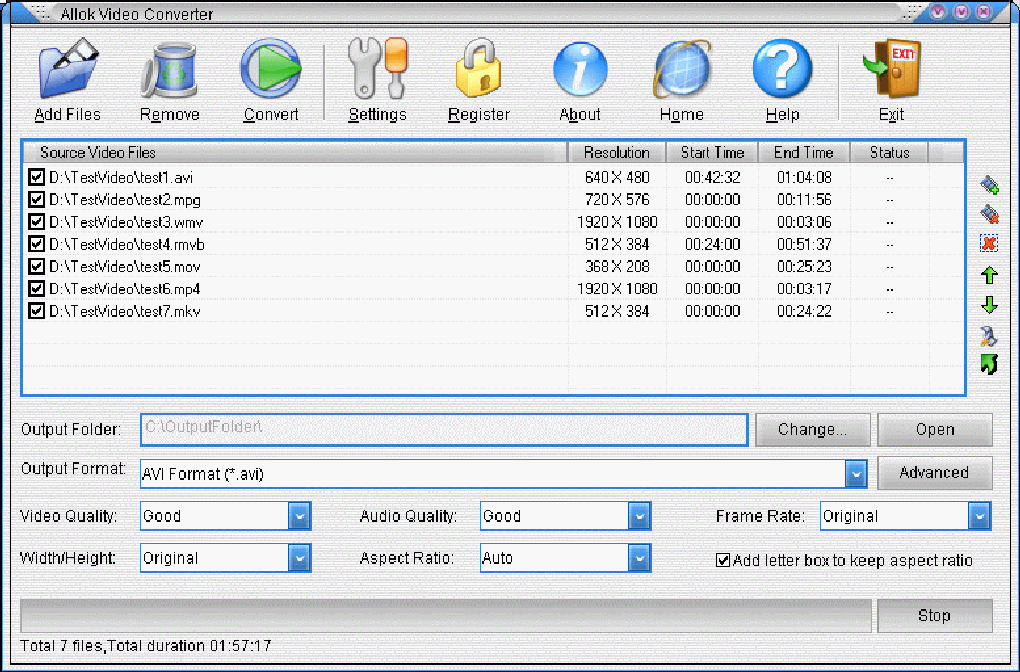Viewport: 1020px width, 672px height.
Task: Open Help with the question mark icon
Action: point(783,68)
